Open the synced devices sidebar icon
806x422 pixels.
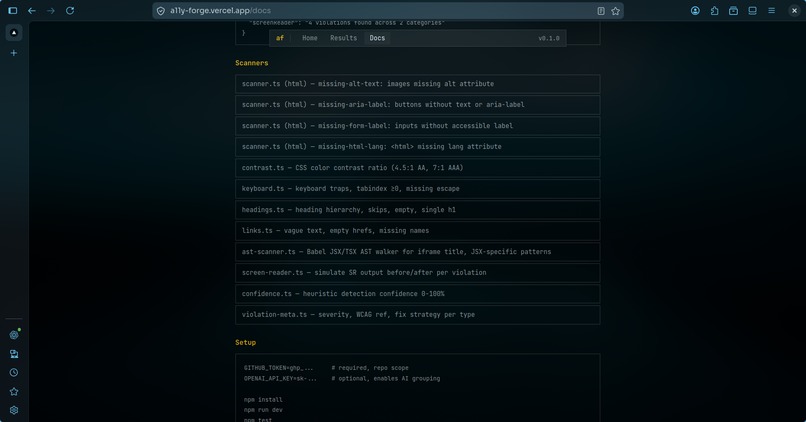point(14,354)
